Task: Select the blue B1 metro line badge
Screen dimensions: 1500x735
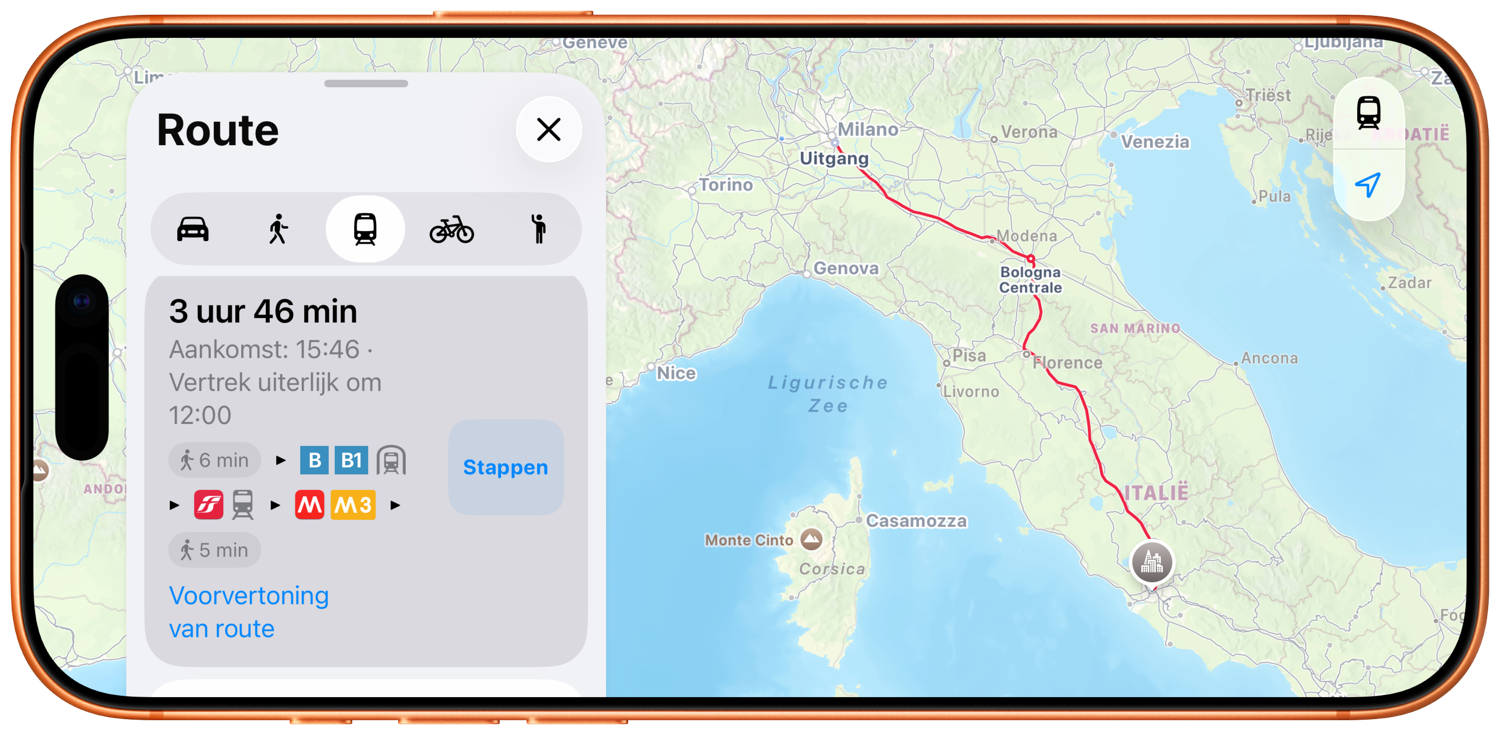Action: (351, 460)
